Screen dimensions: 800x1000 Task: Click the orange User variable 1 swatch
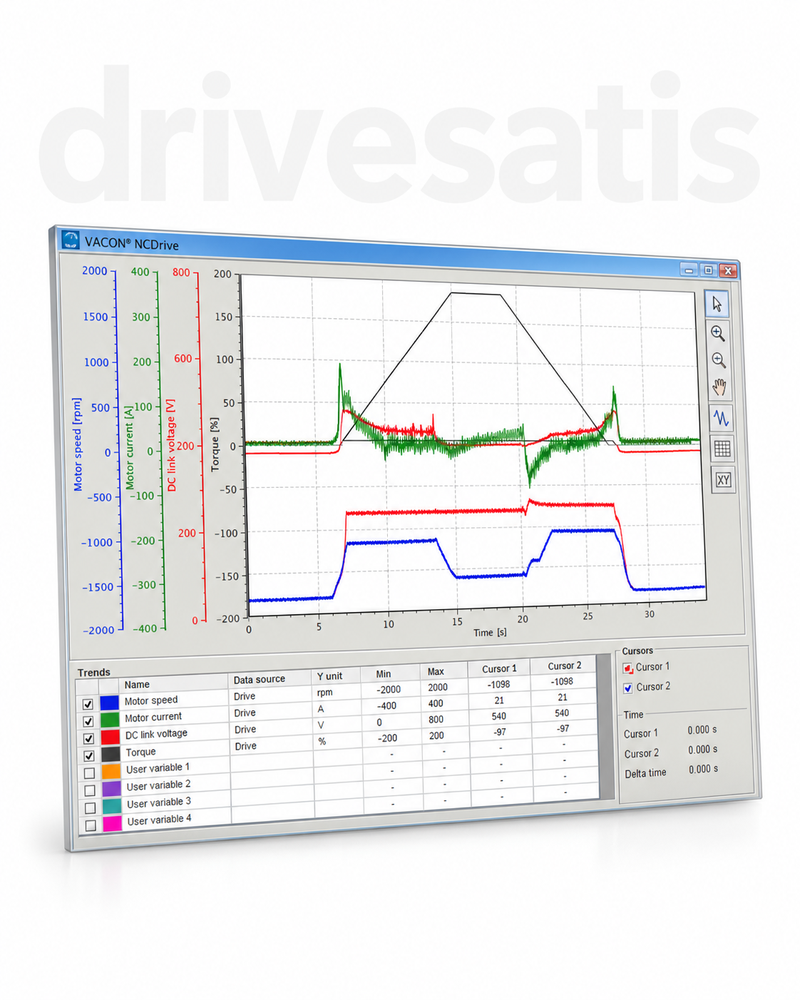click(110, 772)
